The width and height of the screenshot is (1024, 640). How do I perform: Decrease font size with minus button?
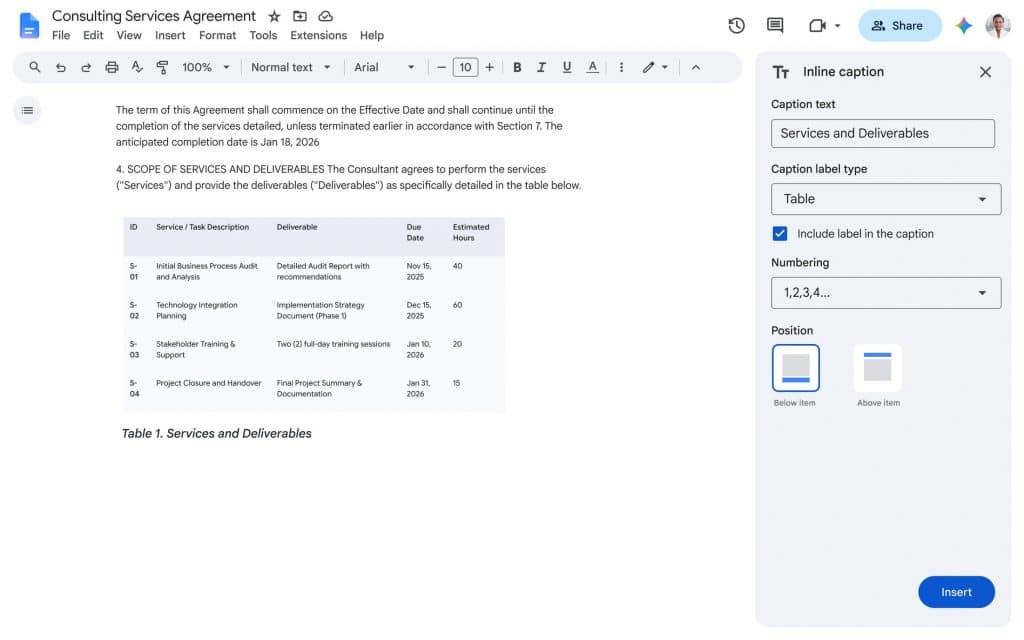tap(441, 67)
